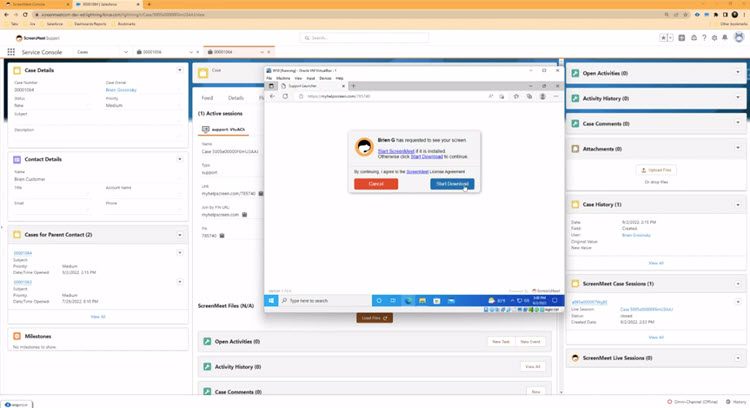Screen dimensions: 750x408
Task: Expand sidebar Case Comments (0) menu
Action: (738, 123)
